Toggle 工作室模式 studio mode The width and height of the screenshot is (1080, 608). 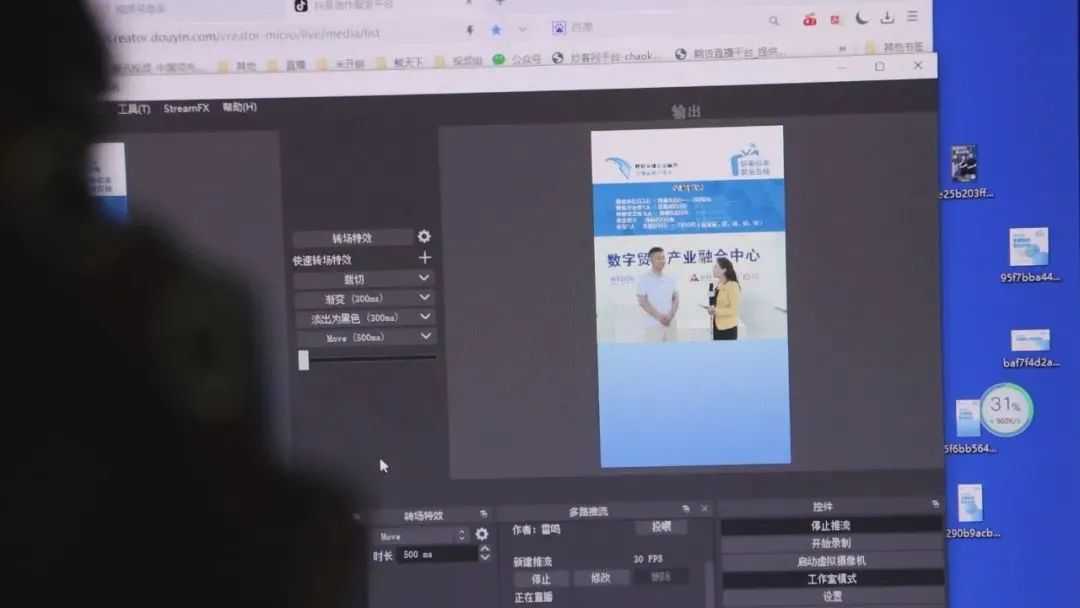coord(832,579)
